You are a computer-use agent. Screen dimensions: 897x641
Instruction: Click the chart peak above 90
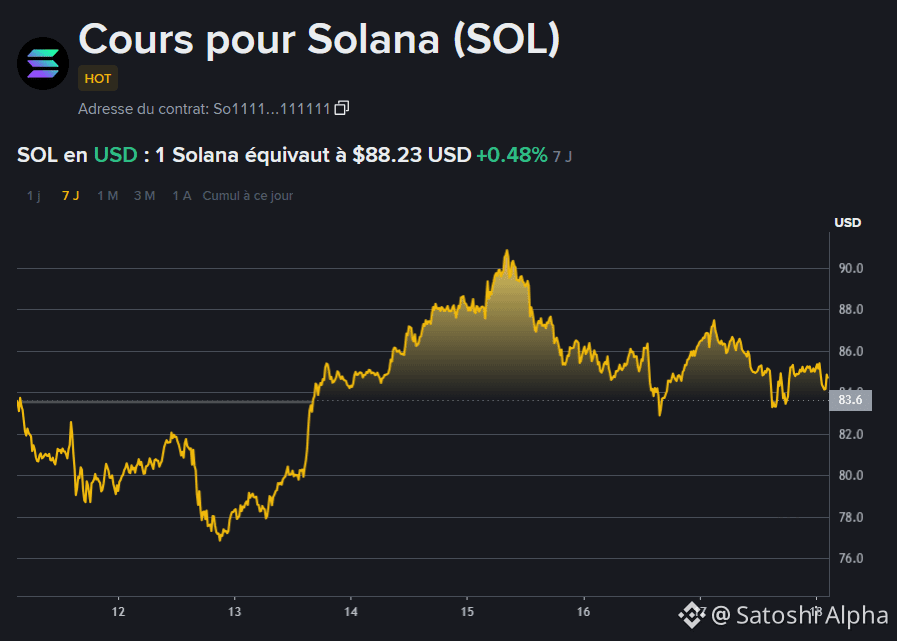pyautogui.click(x=506, y=251)
